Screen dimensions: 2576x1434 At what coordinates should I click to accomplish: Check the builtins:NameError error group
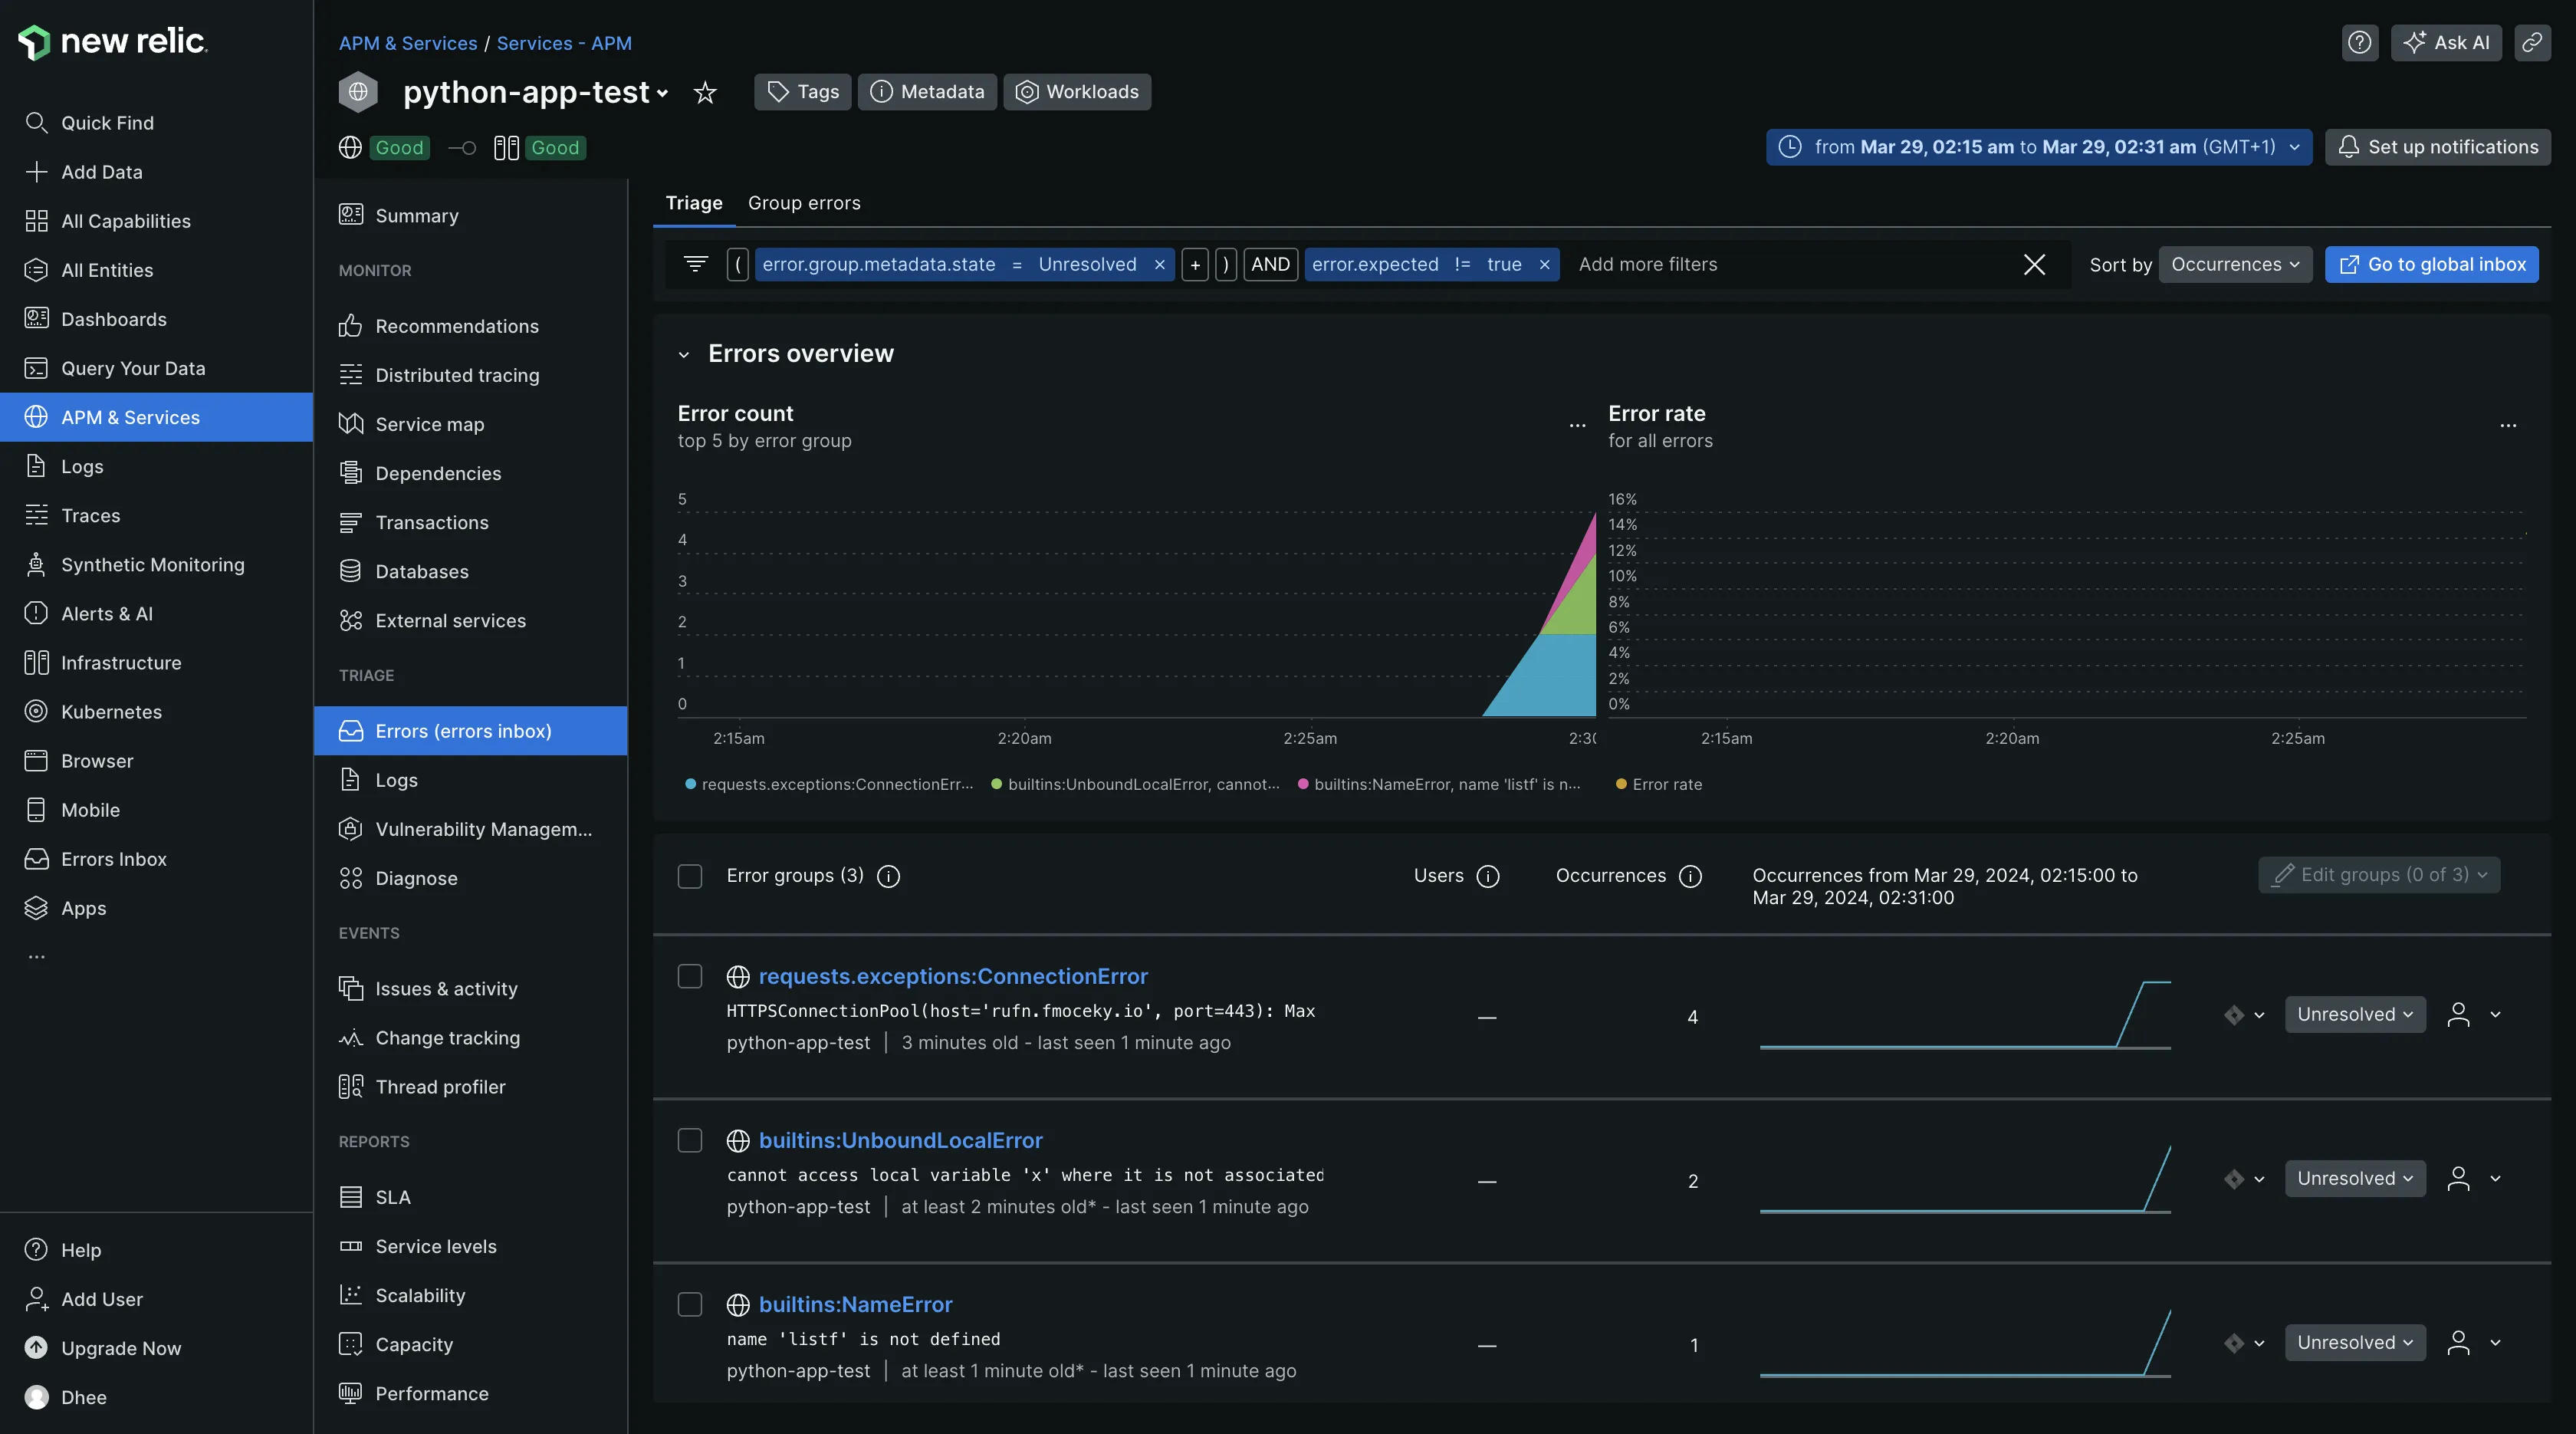click(x=689, y=1305)
